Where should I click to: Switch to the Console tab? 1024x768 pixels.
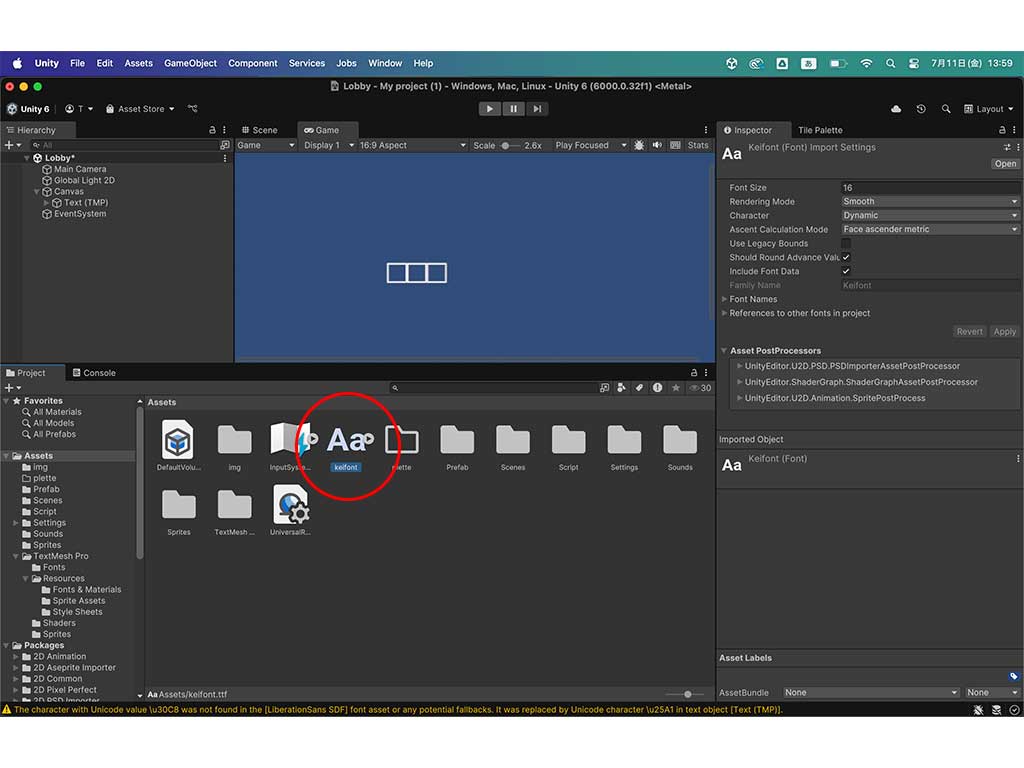[x=92, y=373]
